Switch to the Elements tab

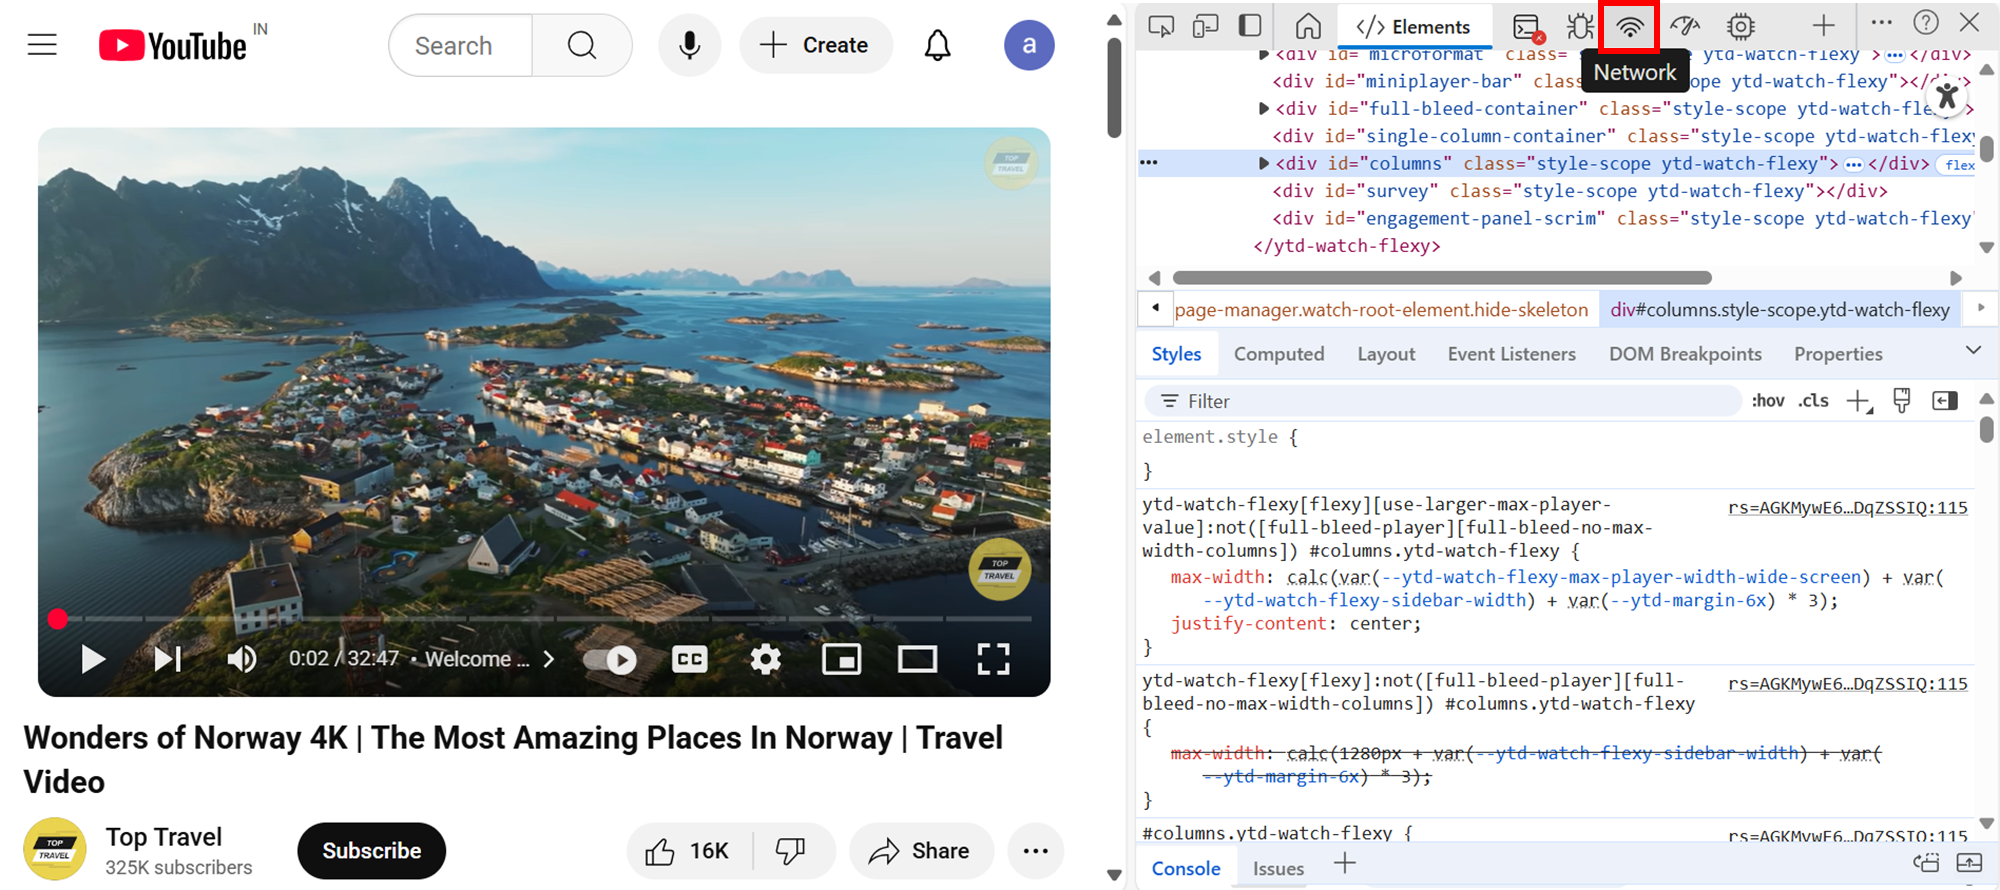coord(1413,27)
